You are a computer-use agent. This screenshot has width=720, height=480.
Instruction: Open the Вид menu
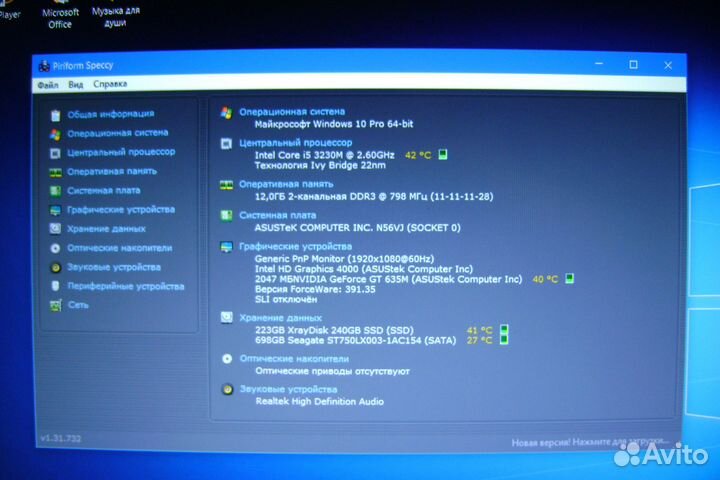point(75,85)
